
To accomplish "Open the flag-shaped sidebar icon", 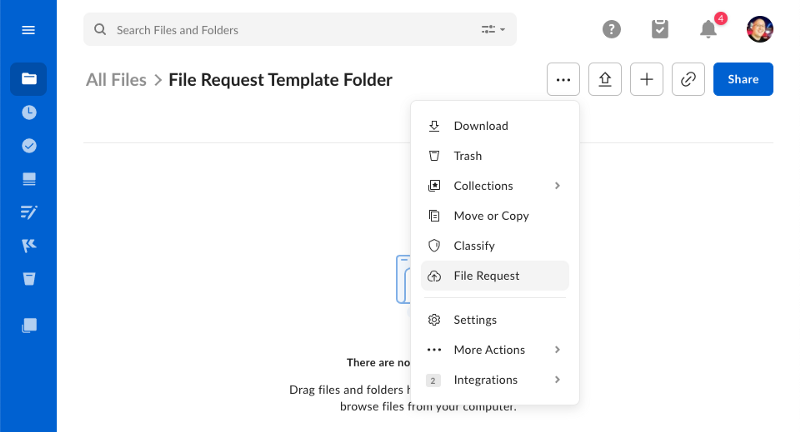I will [x=29, y=246].
